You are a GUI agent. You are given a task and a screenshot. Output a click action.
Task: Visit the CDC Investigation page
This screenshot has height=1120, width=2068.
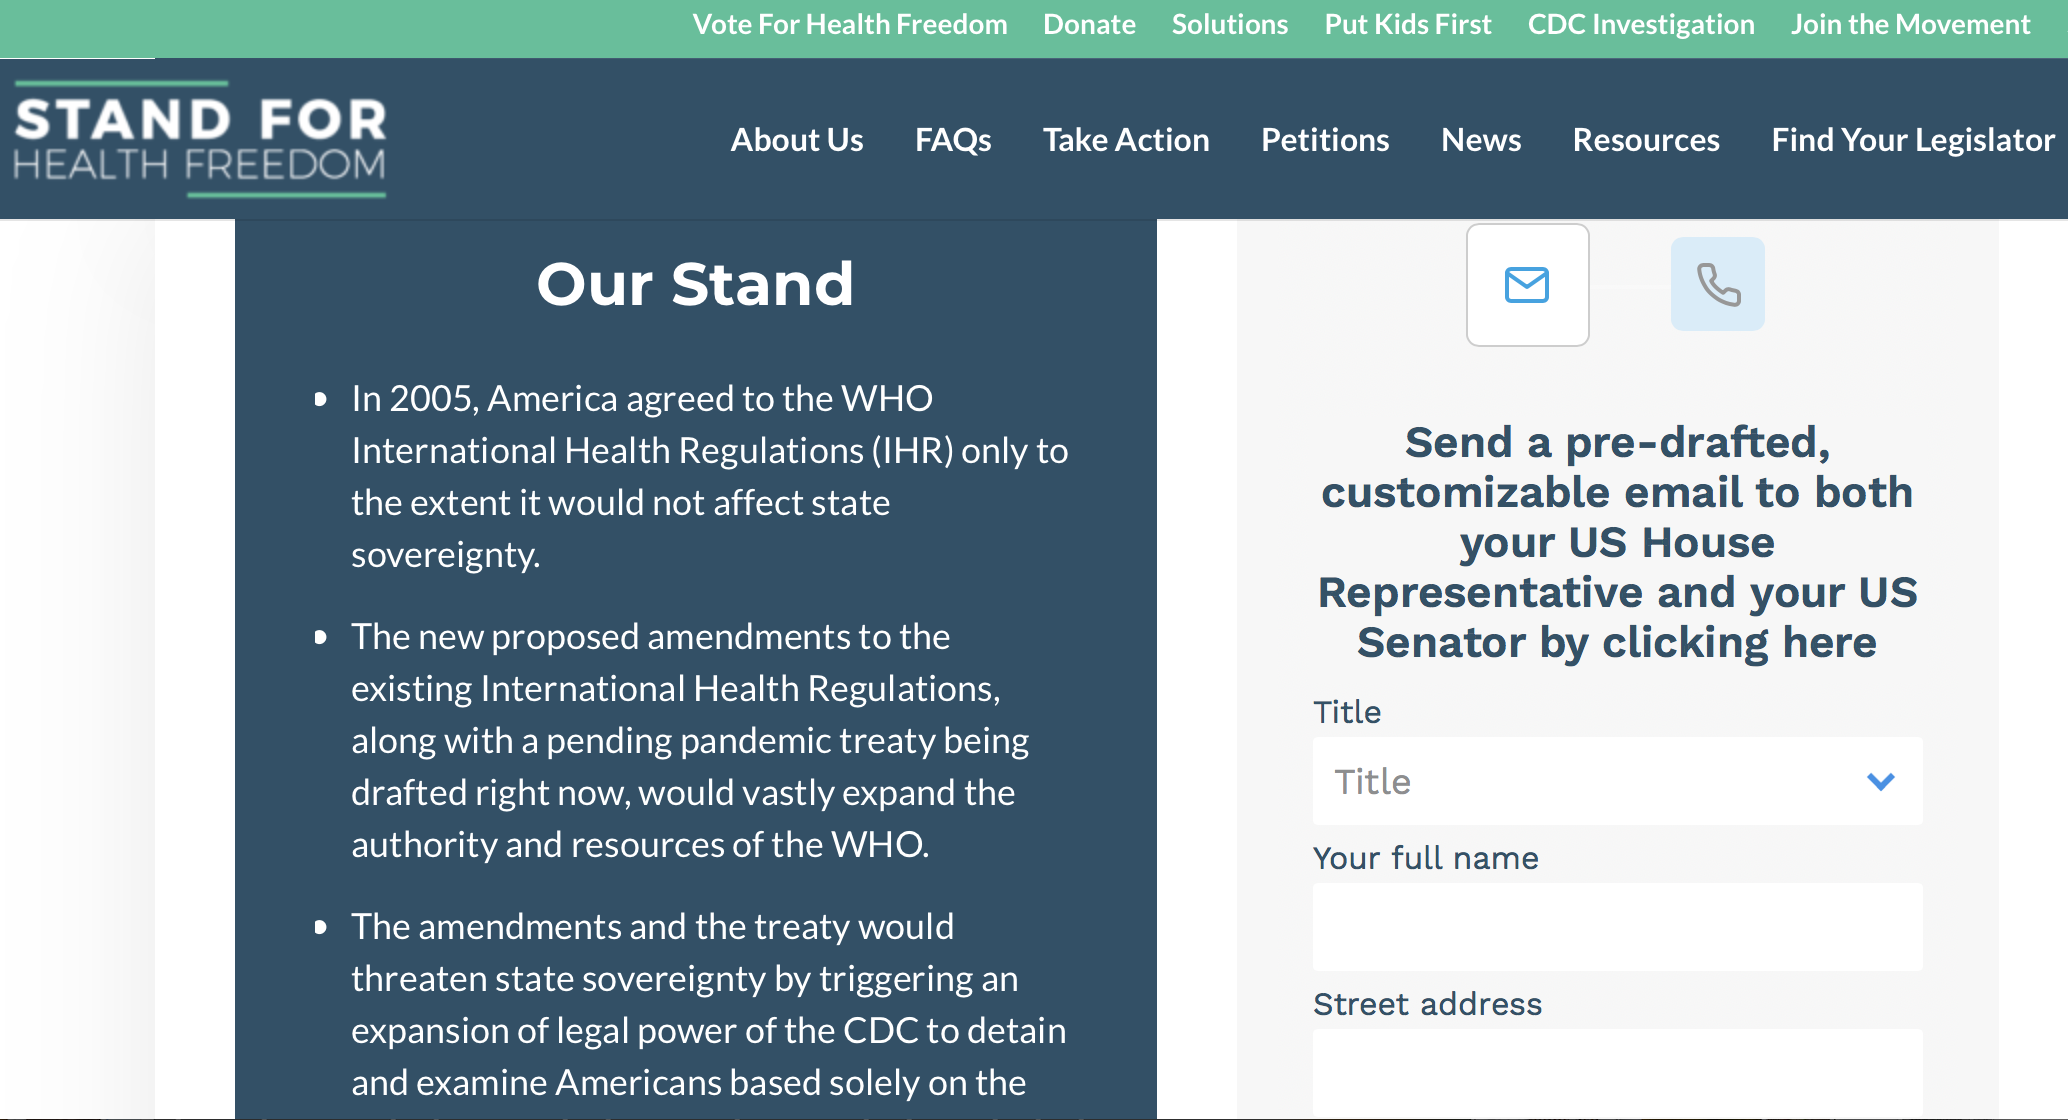click(1641, 25)
